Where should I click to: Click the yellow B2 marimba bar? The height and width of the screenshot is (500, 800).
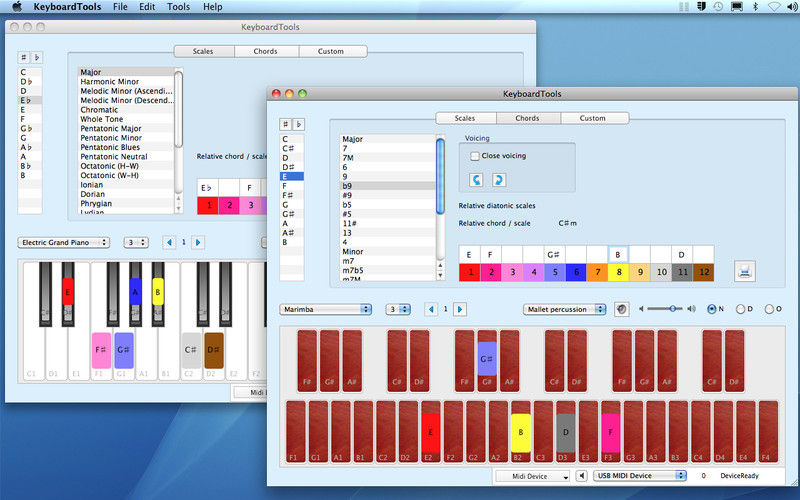click(520, 432)
